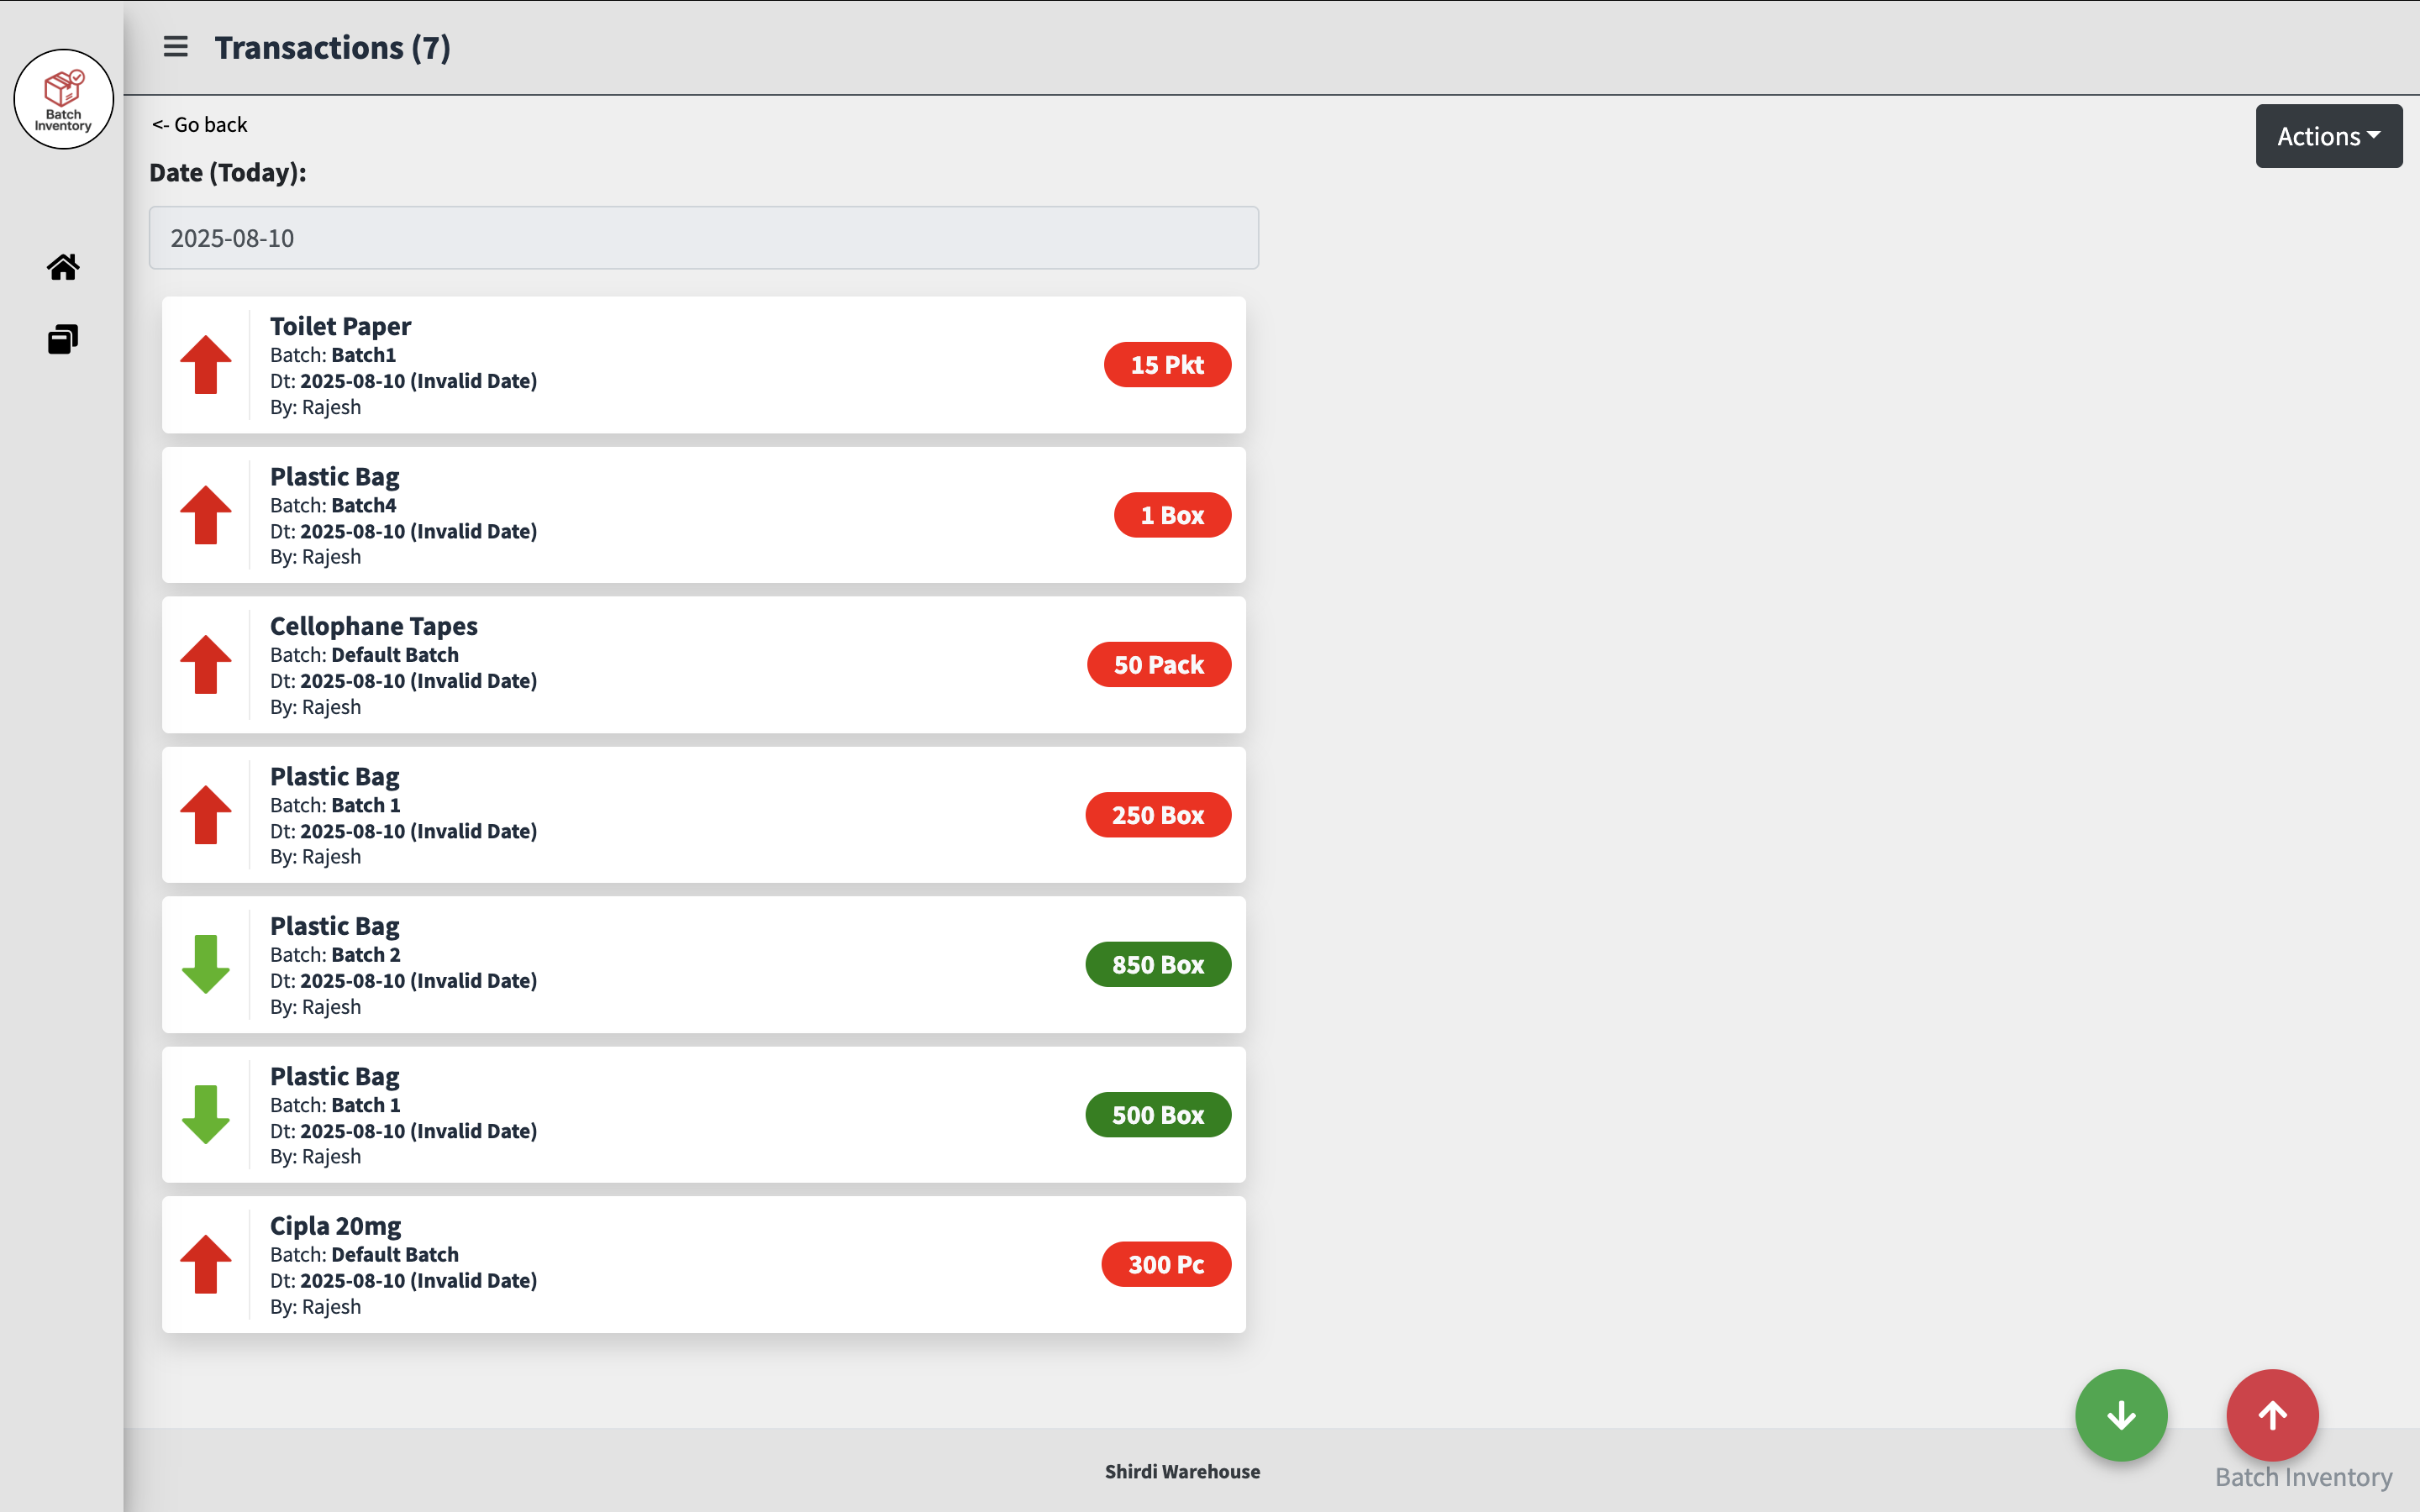2420x1512 pixels.
Task: Click the Date (Today): label
Action: click(228, 172)
